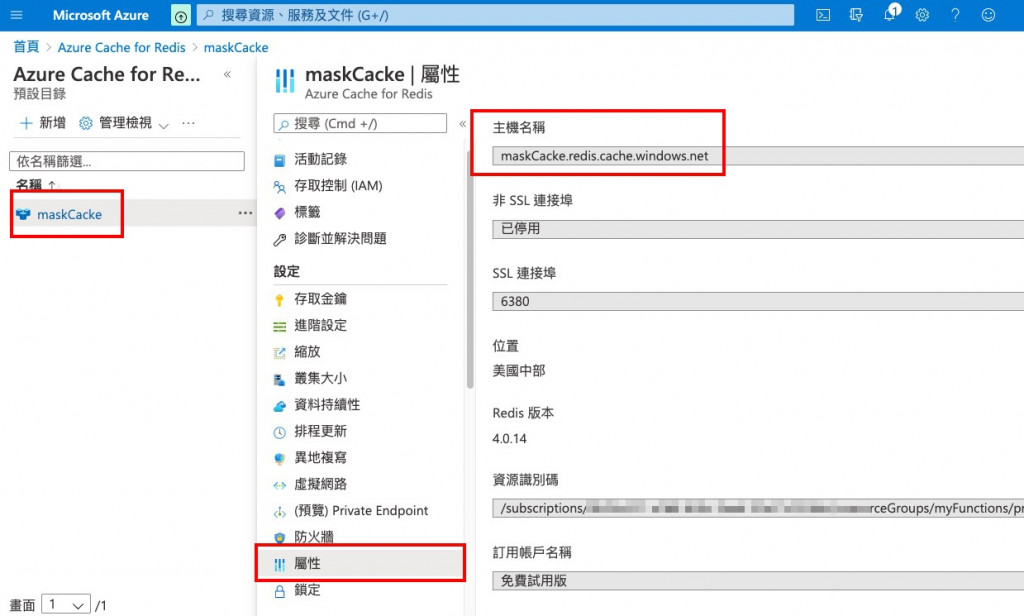The width and height of the screenshot is (1024, 616).
Task: Click the 縮放 scale icon
Action: tap(280, 353)
